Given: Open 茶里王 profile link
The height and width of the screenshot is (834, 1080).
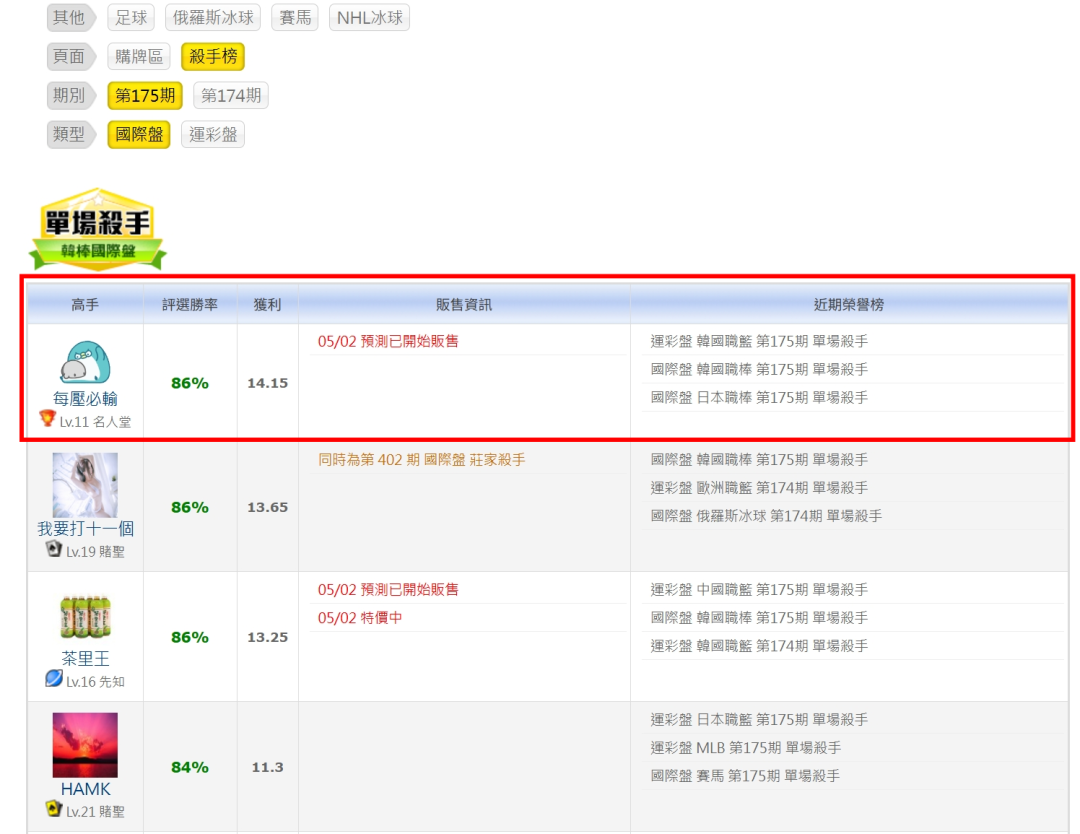Looking at the screenshot, I should (x=85, y=658).
